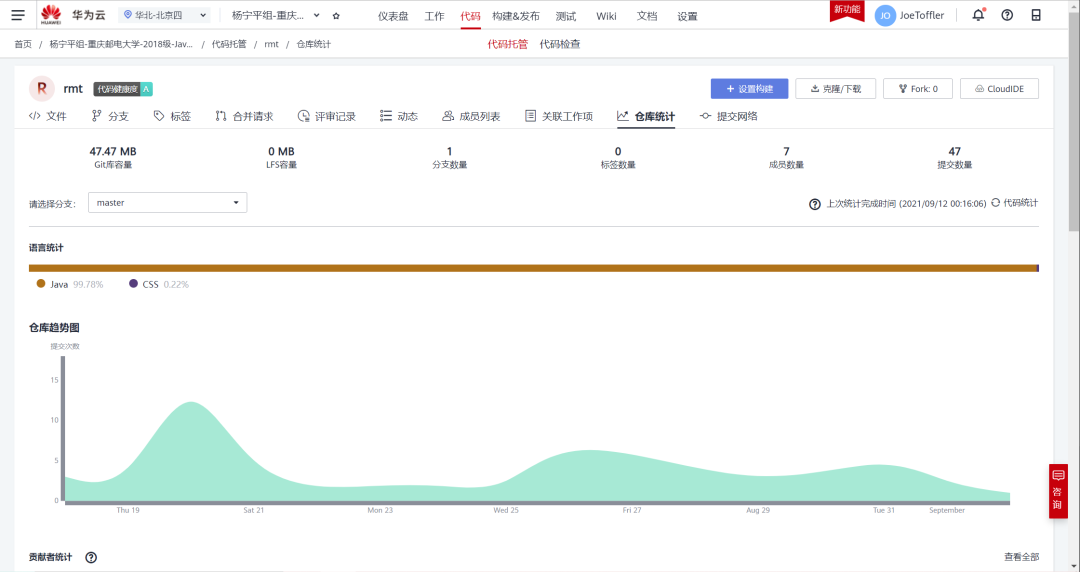Click the 代码托管 breadcrumb link
1080x572 pixels.
(229, 44)
